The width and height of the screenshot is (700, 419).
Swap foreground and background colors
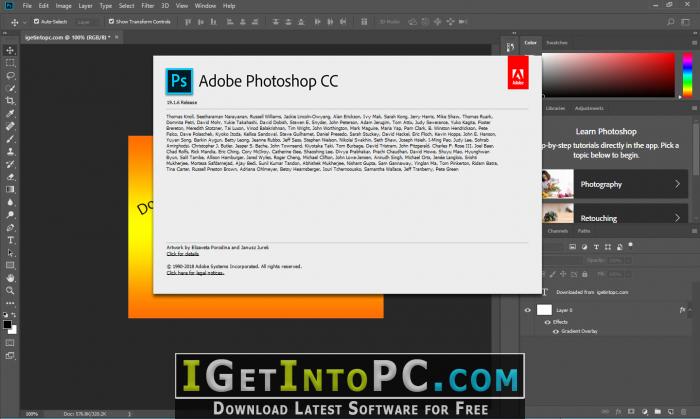[x=14, y=315]
